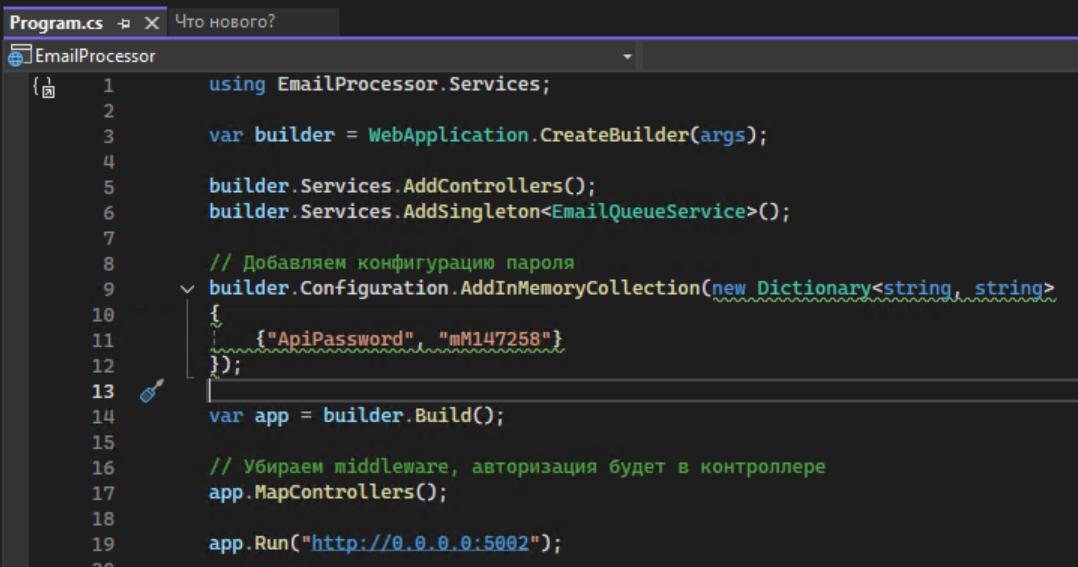Click the code structure braces icon beside line 1
The width and height of the screenshot is (1078, 567).
click(43, 87)
